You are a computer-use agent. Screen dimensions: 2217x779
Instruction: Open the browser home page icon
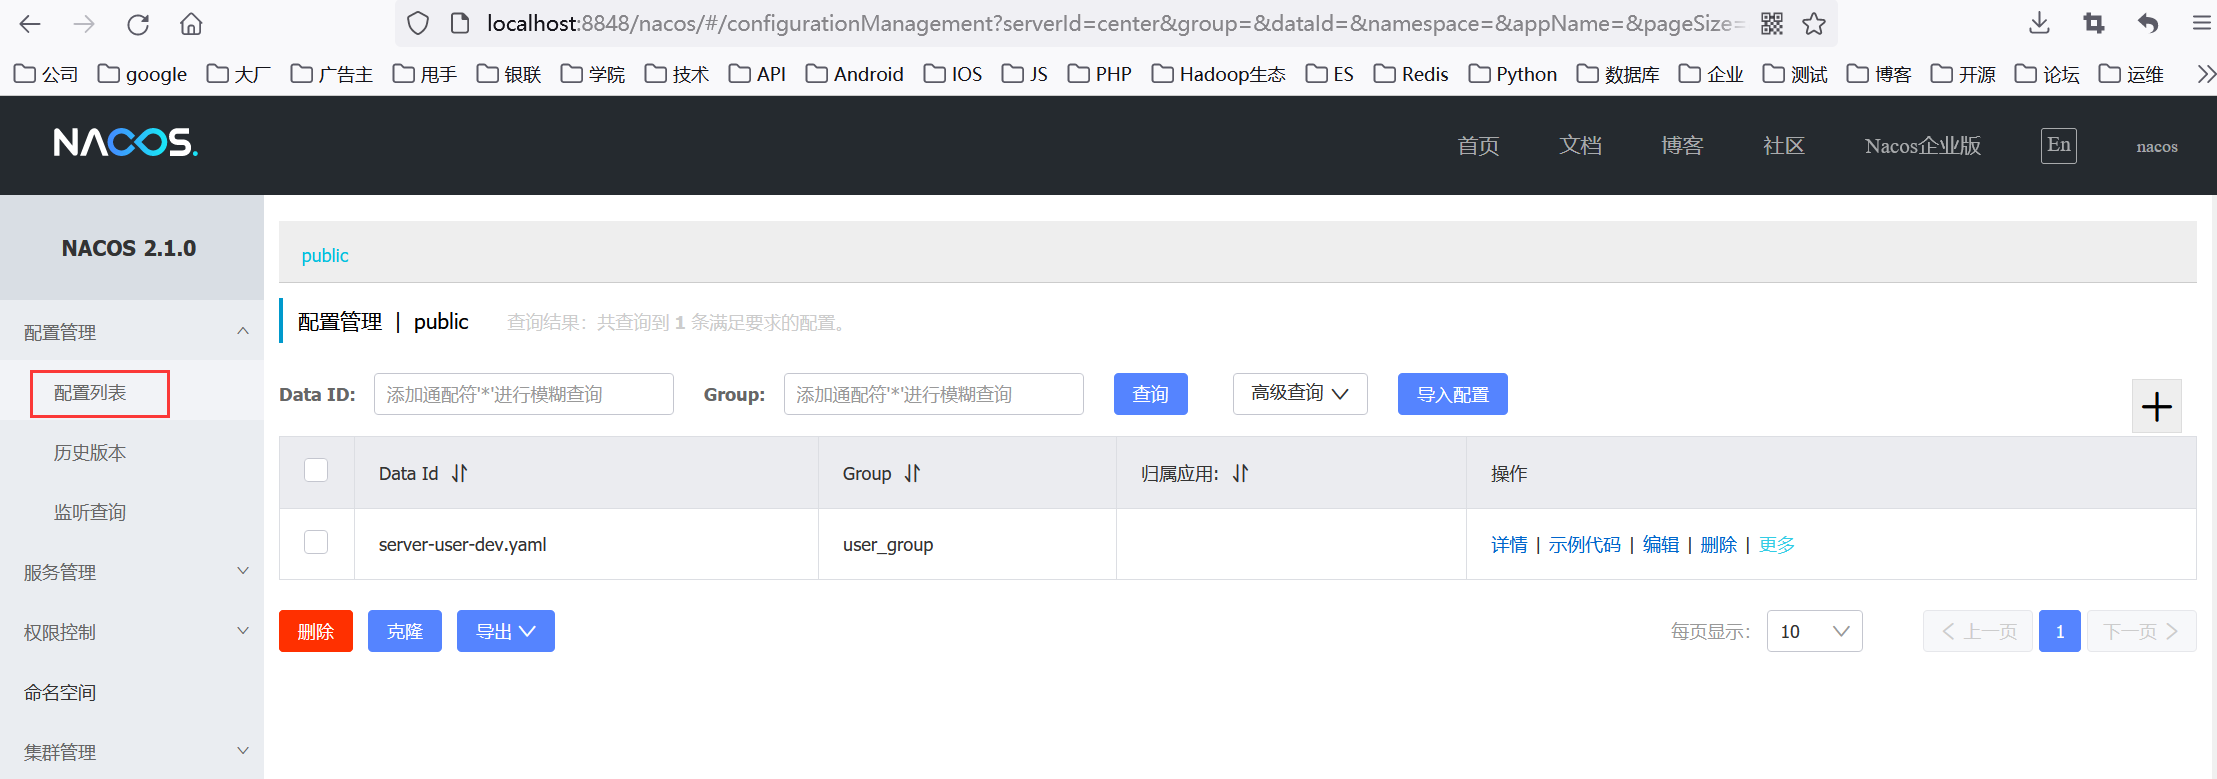(191, 24)
